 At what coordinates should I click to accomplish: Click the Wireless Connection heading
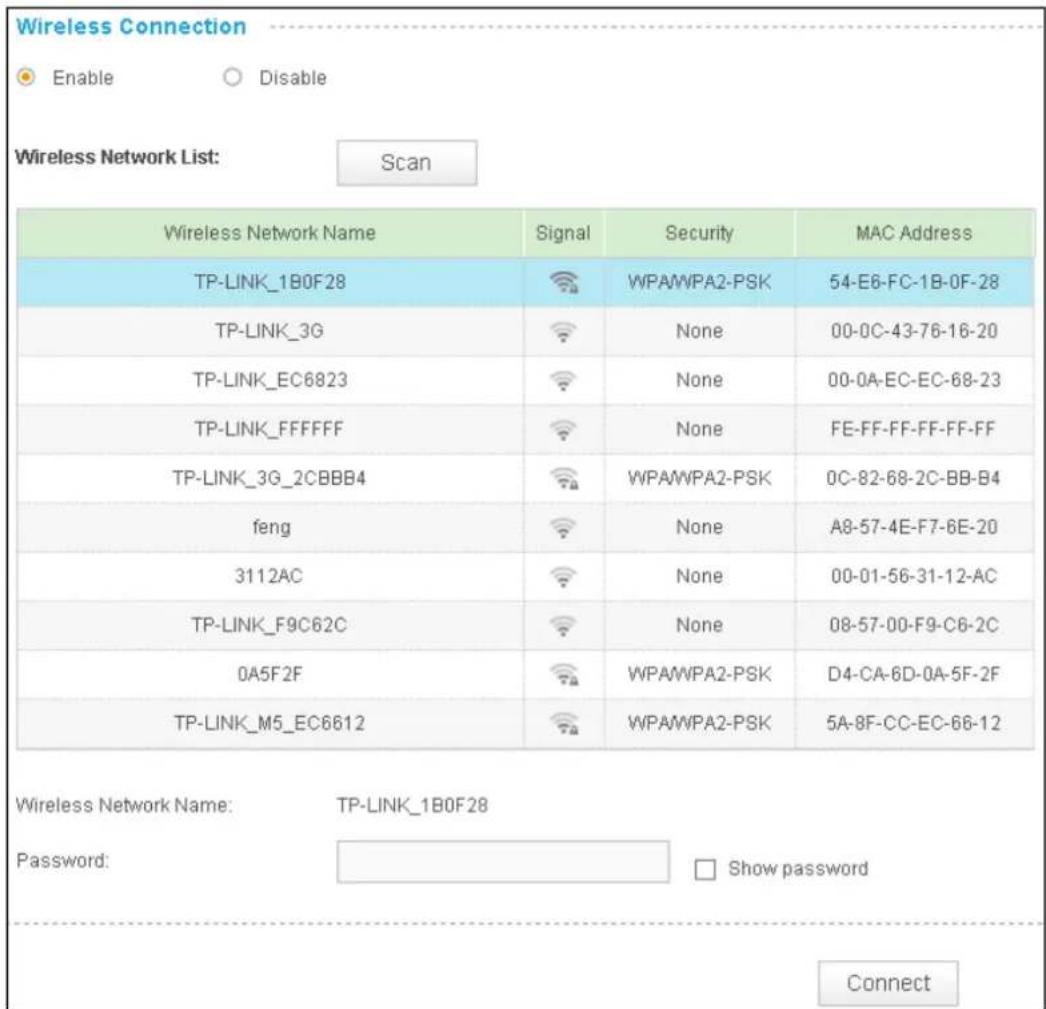point(131,27)
